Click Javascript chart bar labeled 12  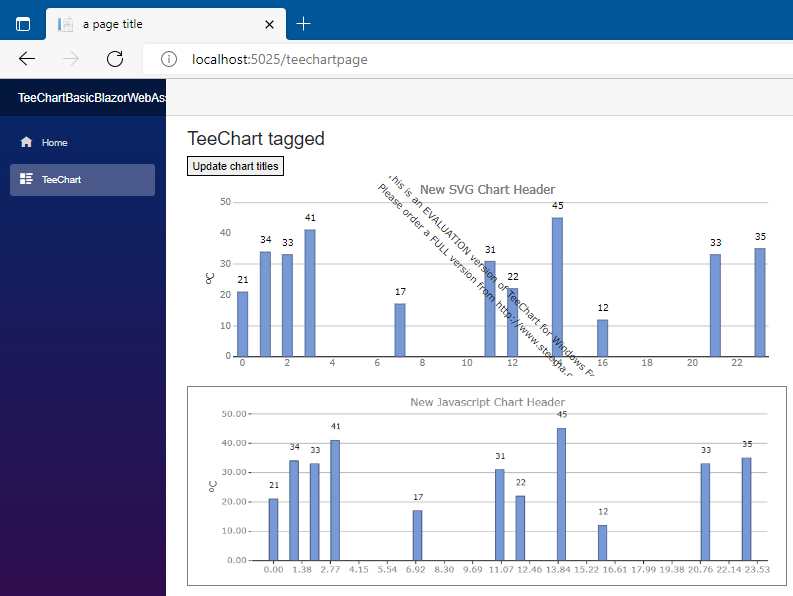coord(602,543)
